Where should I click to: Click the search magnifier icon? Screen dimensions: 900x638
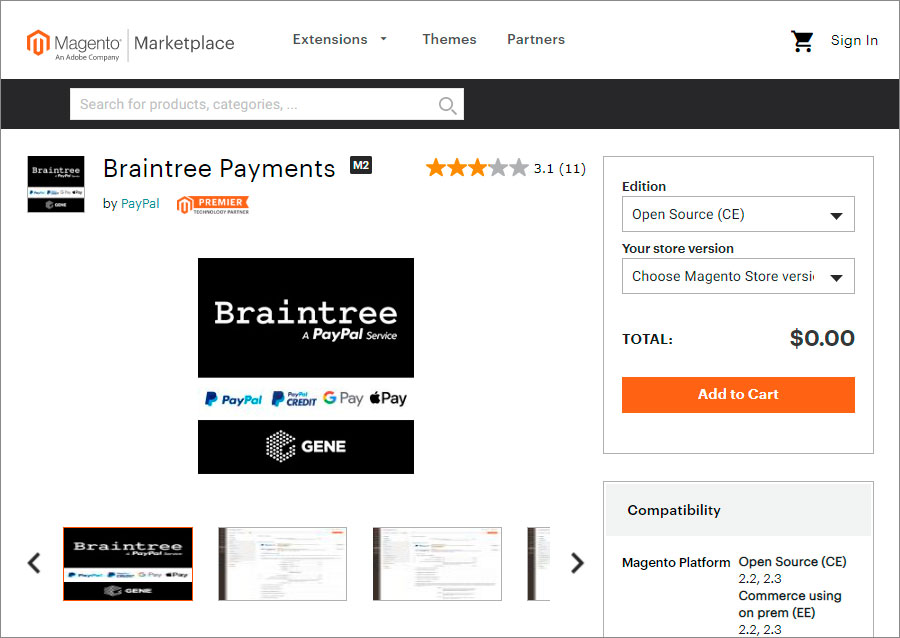pyautogui.click(x=447, y=106)
